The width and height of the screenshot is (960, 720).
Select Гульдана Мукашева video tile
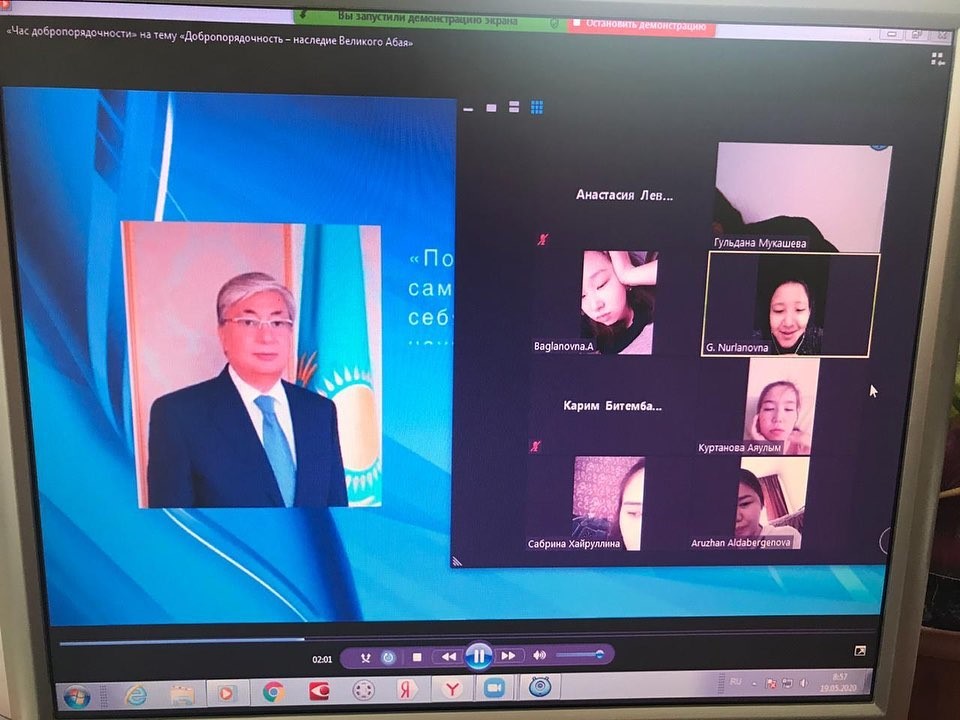(x=802, y=198)
